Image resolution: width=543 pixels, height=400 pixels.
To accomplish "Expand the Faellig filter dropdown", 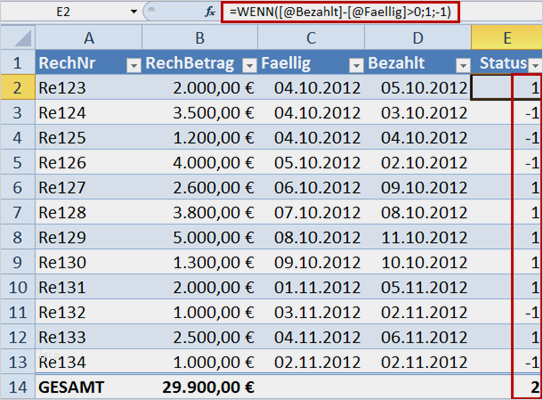I will 356,64.
